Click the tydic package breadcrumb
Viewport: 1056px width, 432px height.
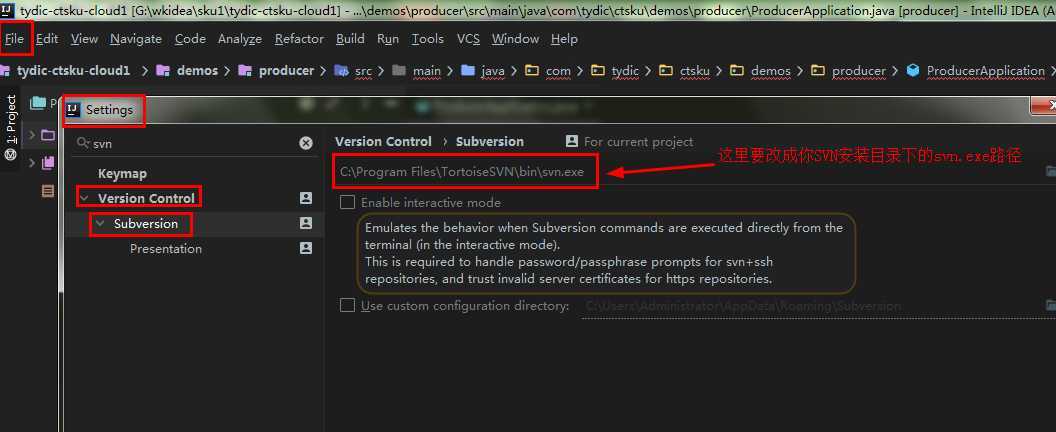pyautogui.click(x=625, y=71)
